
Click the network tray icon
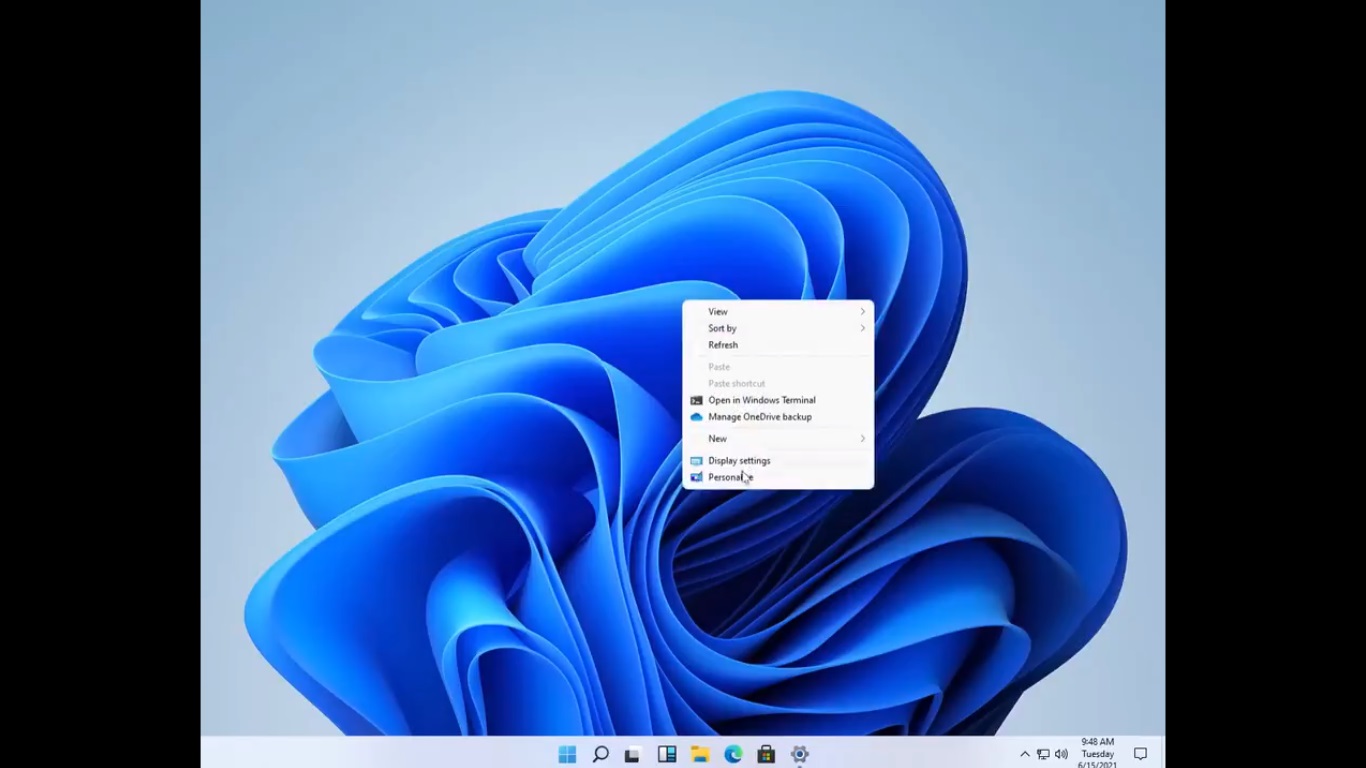pyautogui.click(x=1043, y=754)
